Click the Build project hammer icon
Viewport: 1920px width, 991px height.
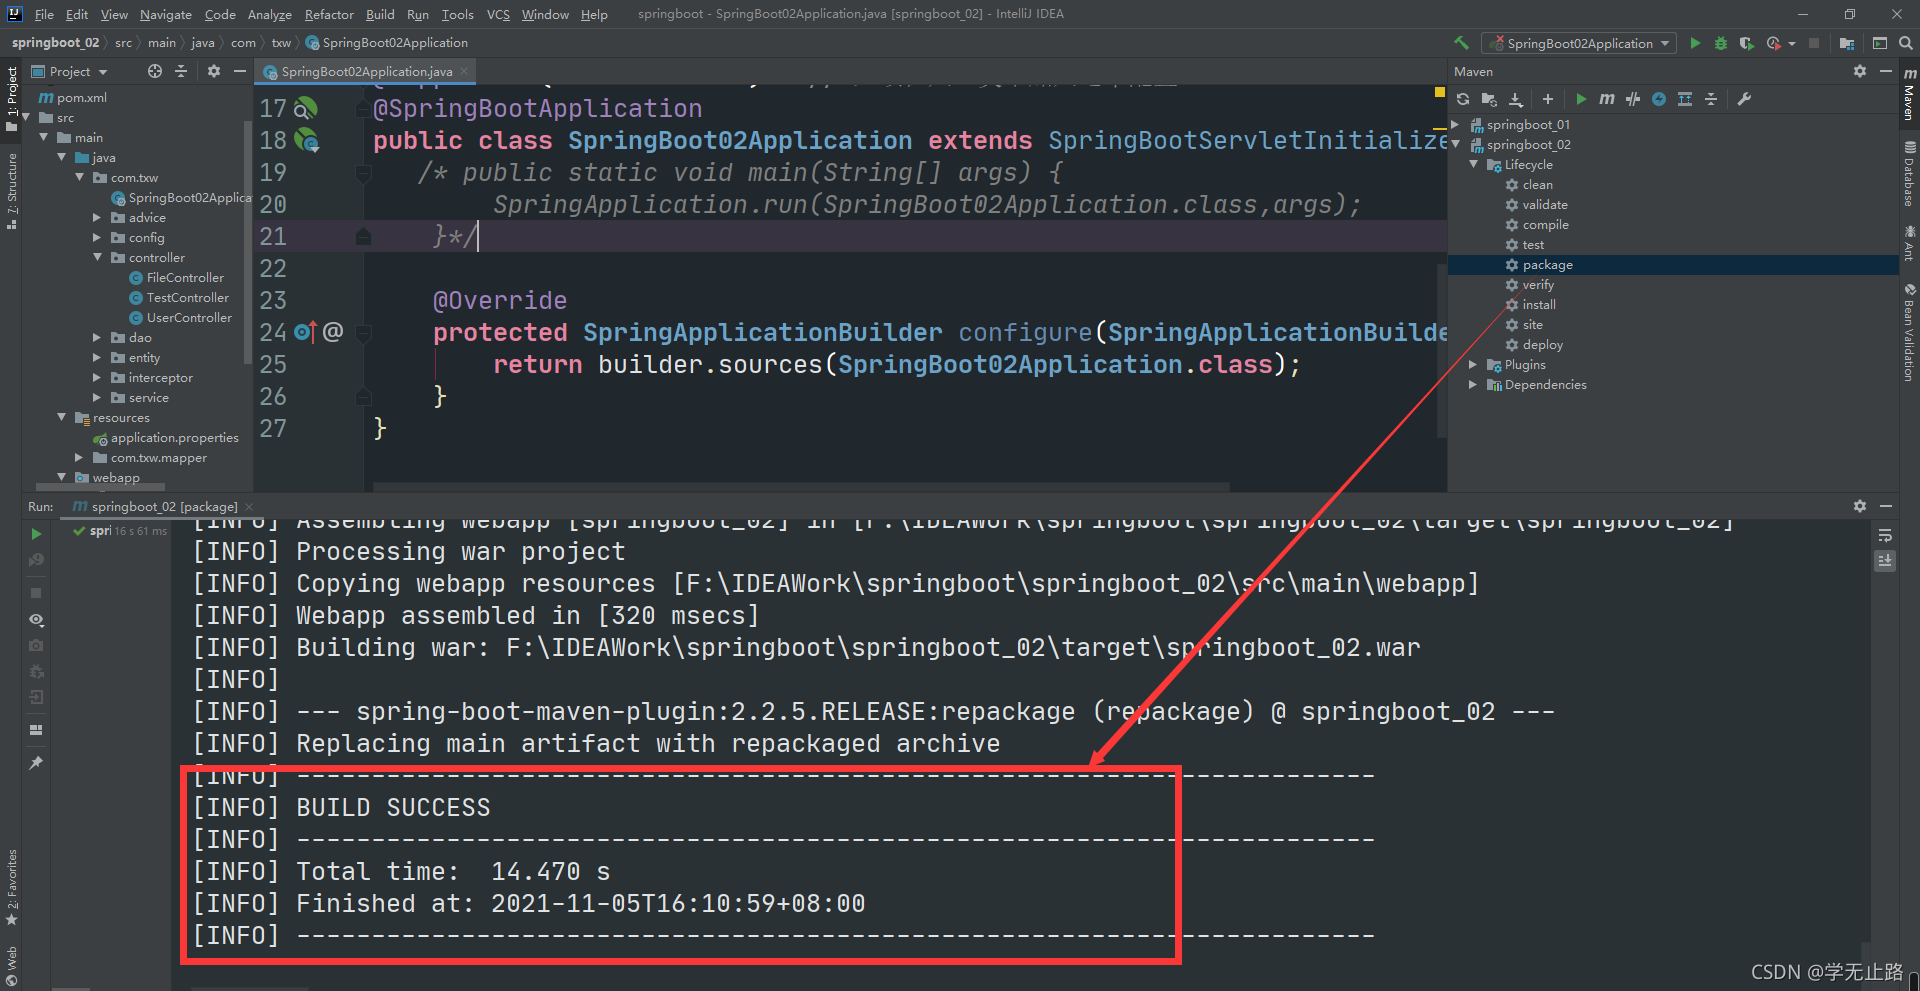[1462, 43]
